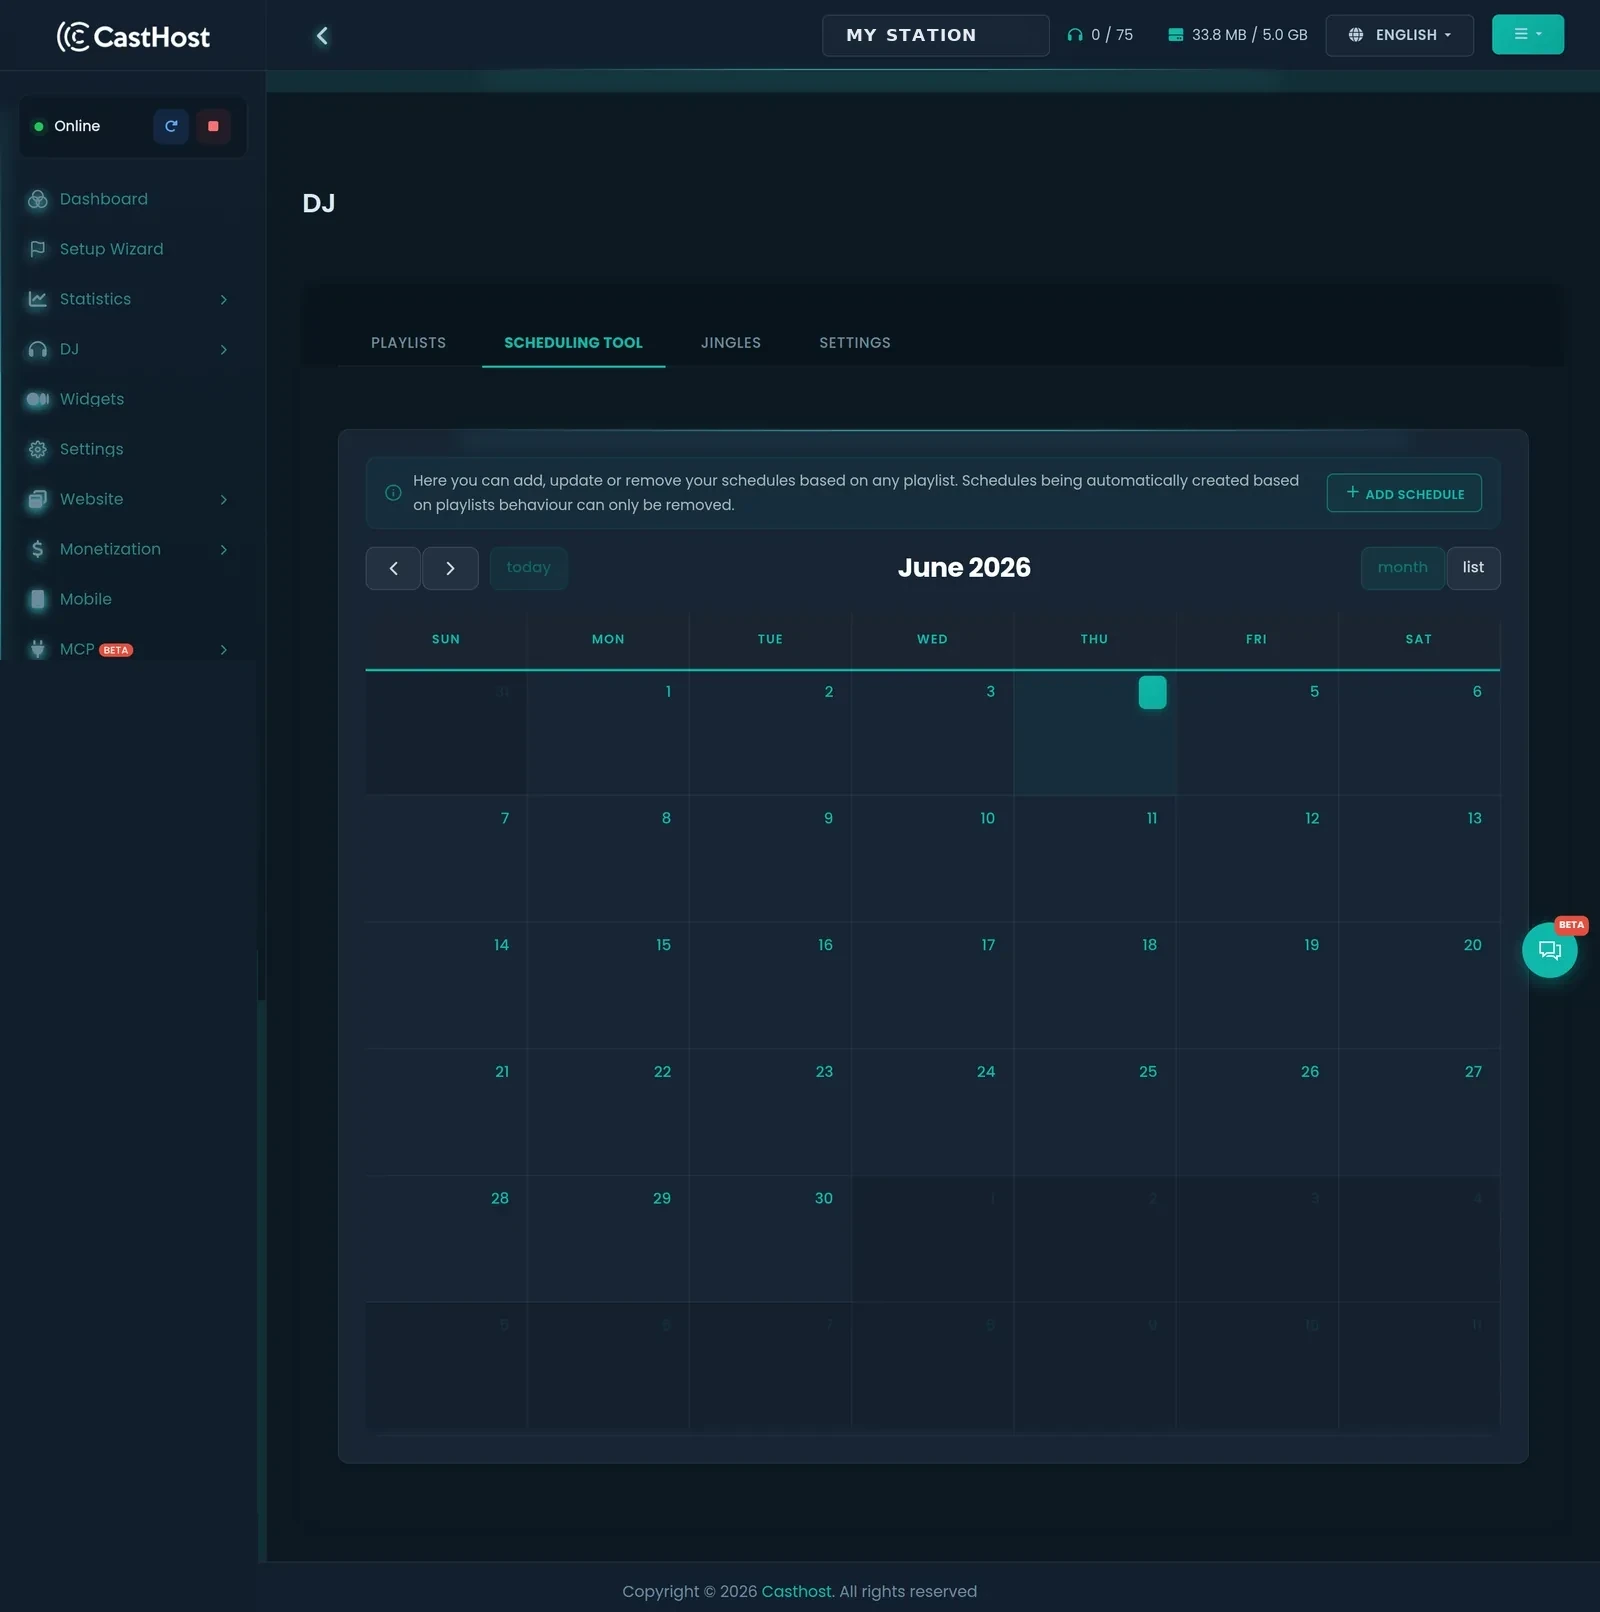Select highlighted Thursday June 4 cell
The image size is (1600, 1612).
[1095, 733]
